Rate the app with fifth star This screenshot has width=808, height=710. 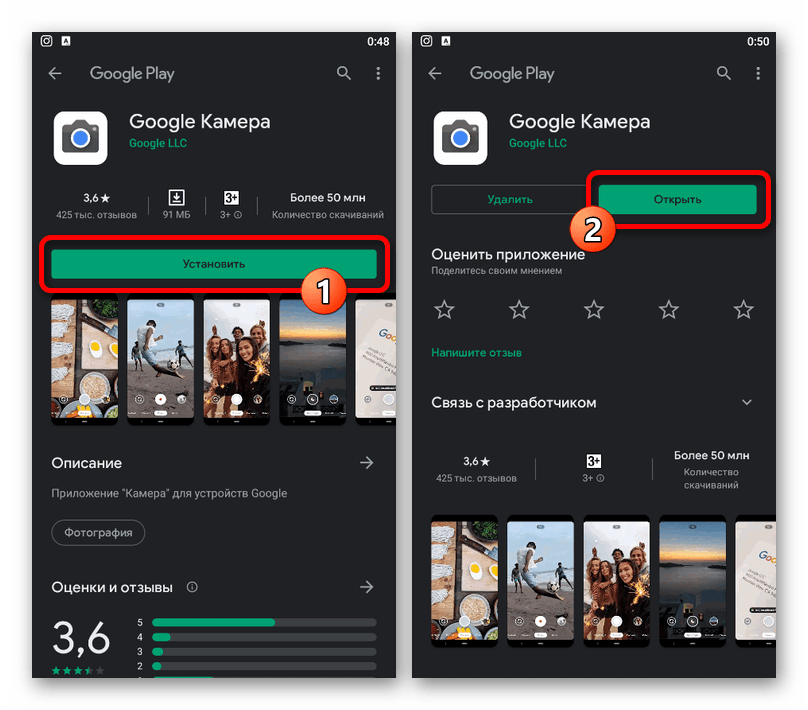pyautogui.click(x=744, y=310)
